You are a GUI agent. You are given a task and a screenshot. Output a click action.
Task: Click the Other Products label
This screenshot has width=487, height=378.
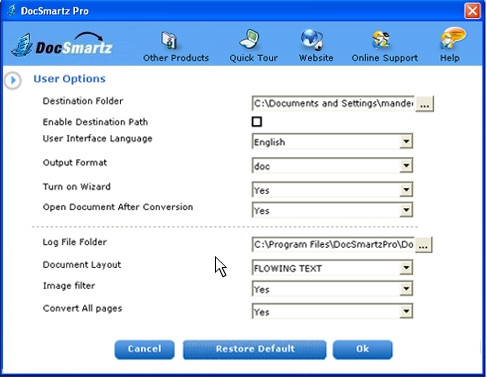point(176,58)
